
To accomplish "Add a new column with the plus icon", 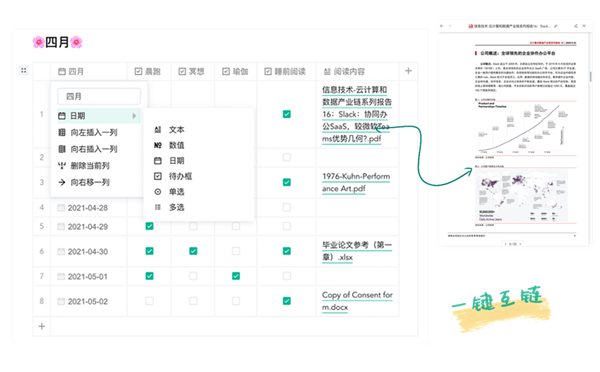I will [x=408, y=71].
